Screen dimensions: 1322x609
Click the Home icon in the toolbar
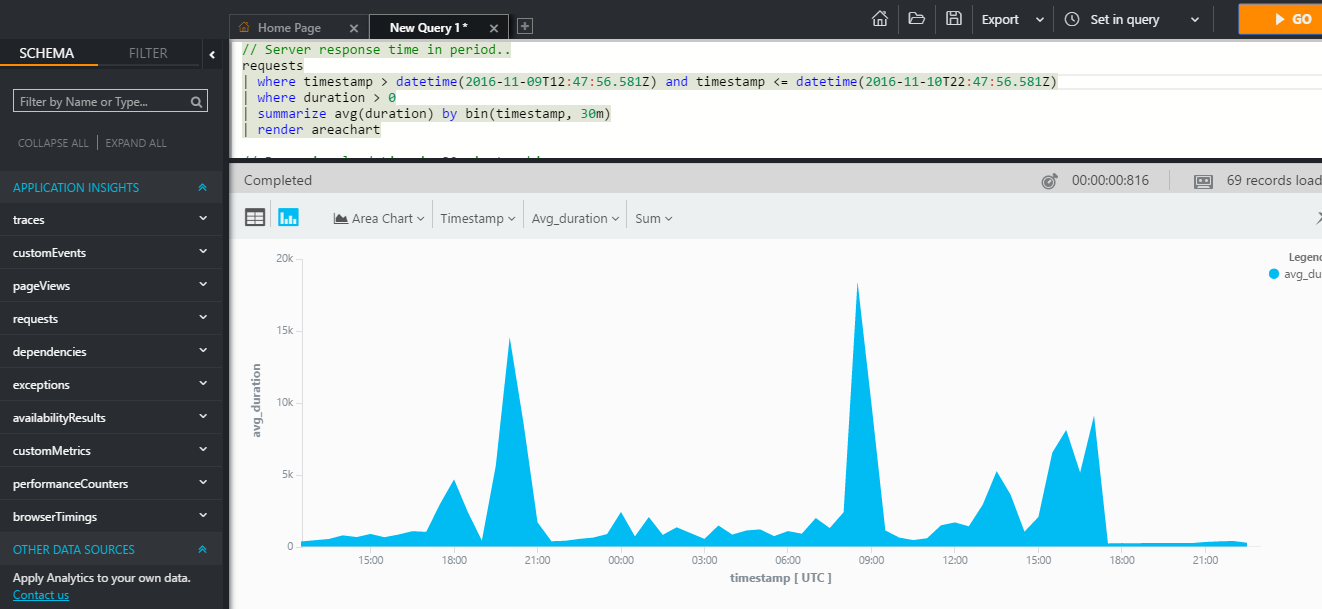point(878,19)
